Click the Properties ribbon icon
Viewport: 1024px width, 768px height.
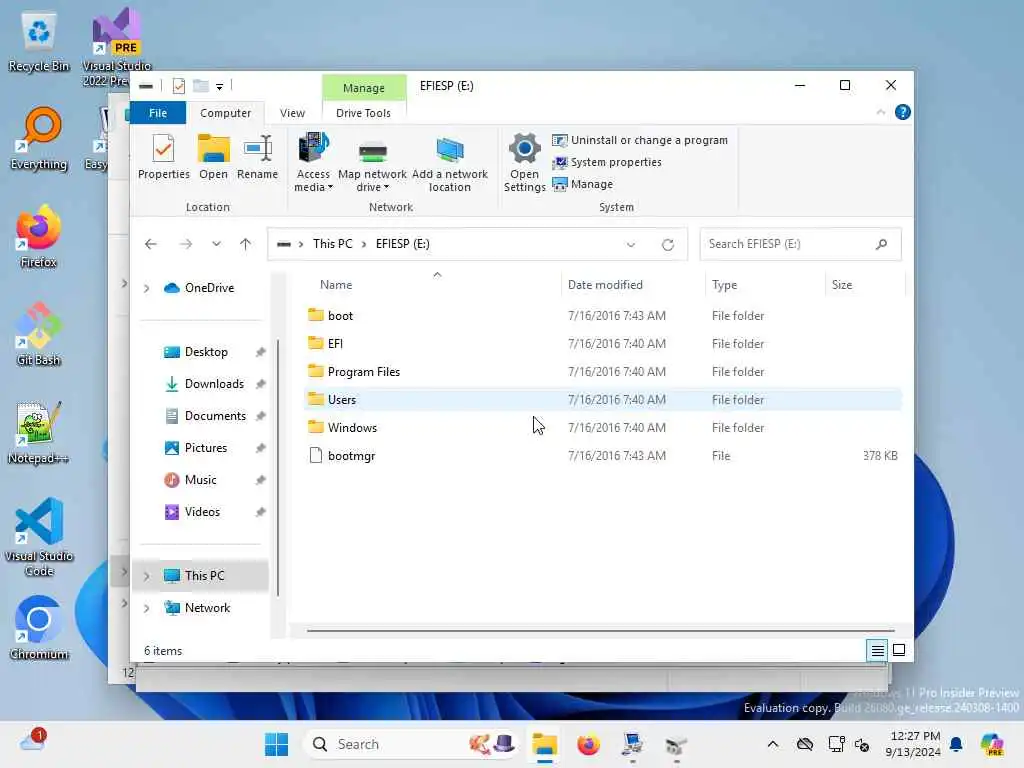click(163, 157)
